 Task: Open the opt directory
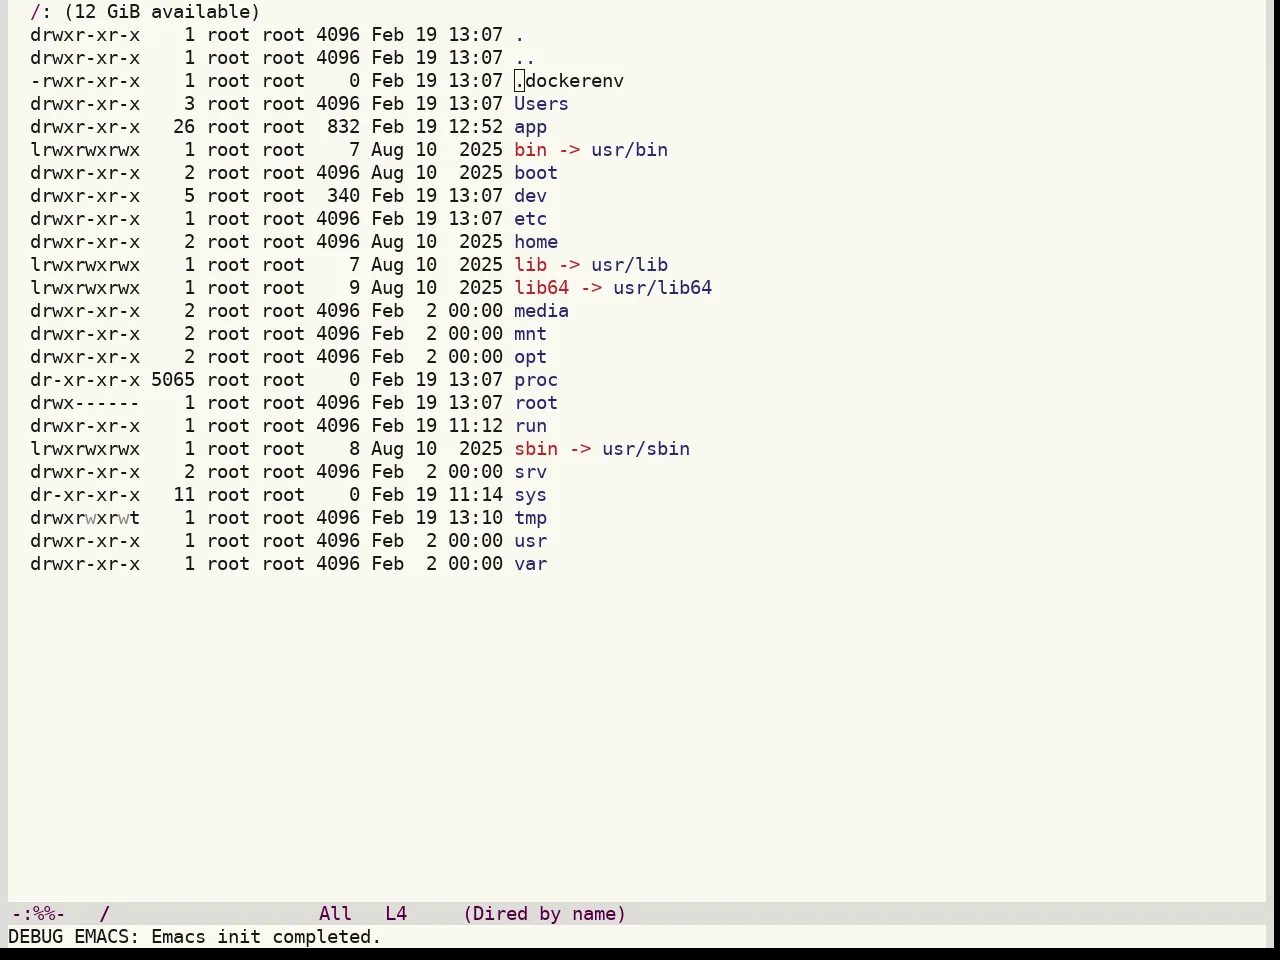click(x=530, y=357)
